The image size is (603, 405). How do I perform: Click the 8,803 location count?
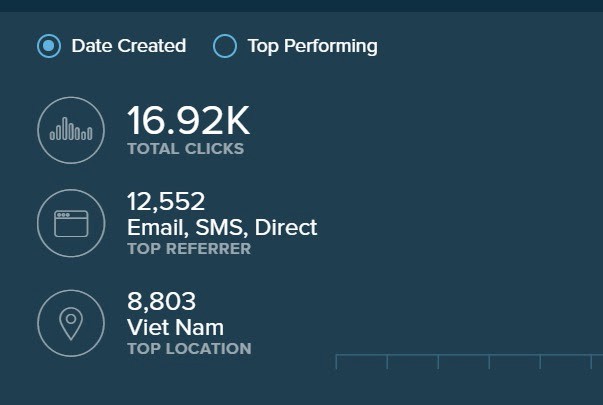click(x=161, y=301)
